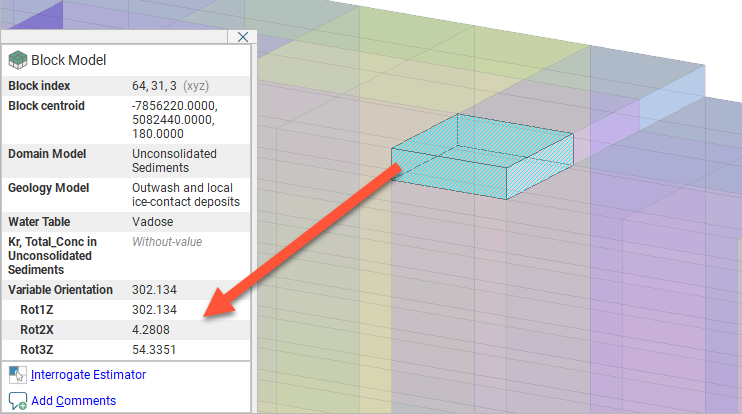Open the Interrogate Estimator link
Viewport: 742px width, 414px height.
(88, 375)
